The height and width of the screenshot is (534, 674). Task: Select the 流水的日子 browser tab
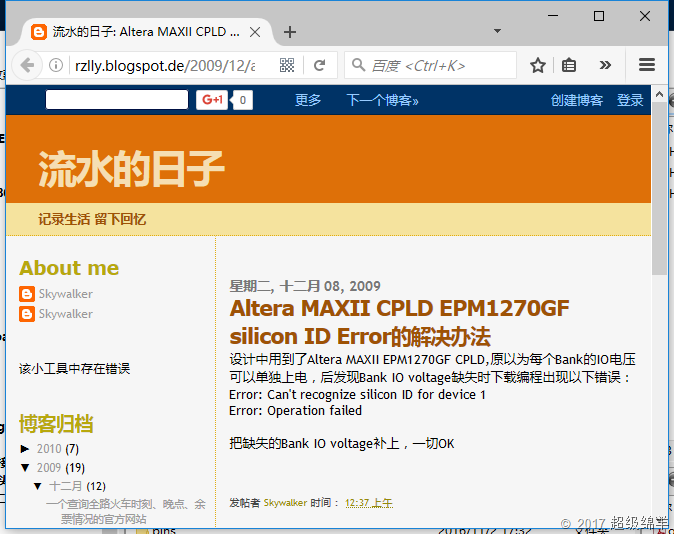click(x=140, y=31)
